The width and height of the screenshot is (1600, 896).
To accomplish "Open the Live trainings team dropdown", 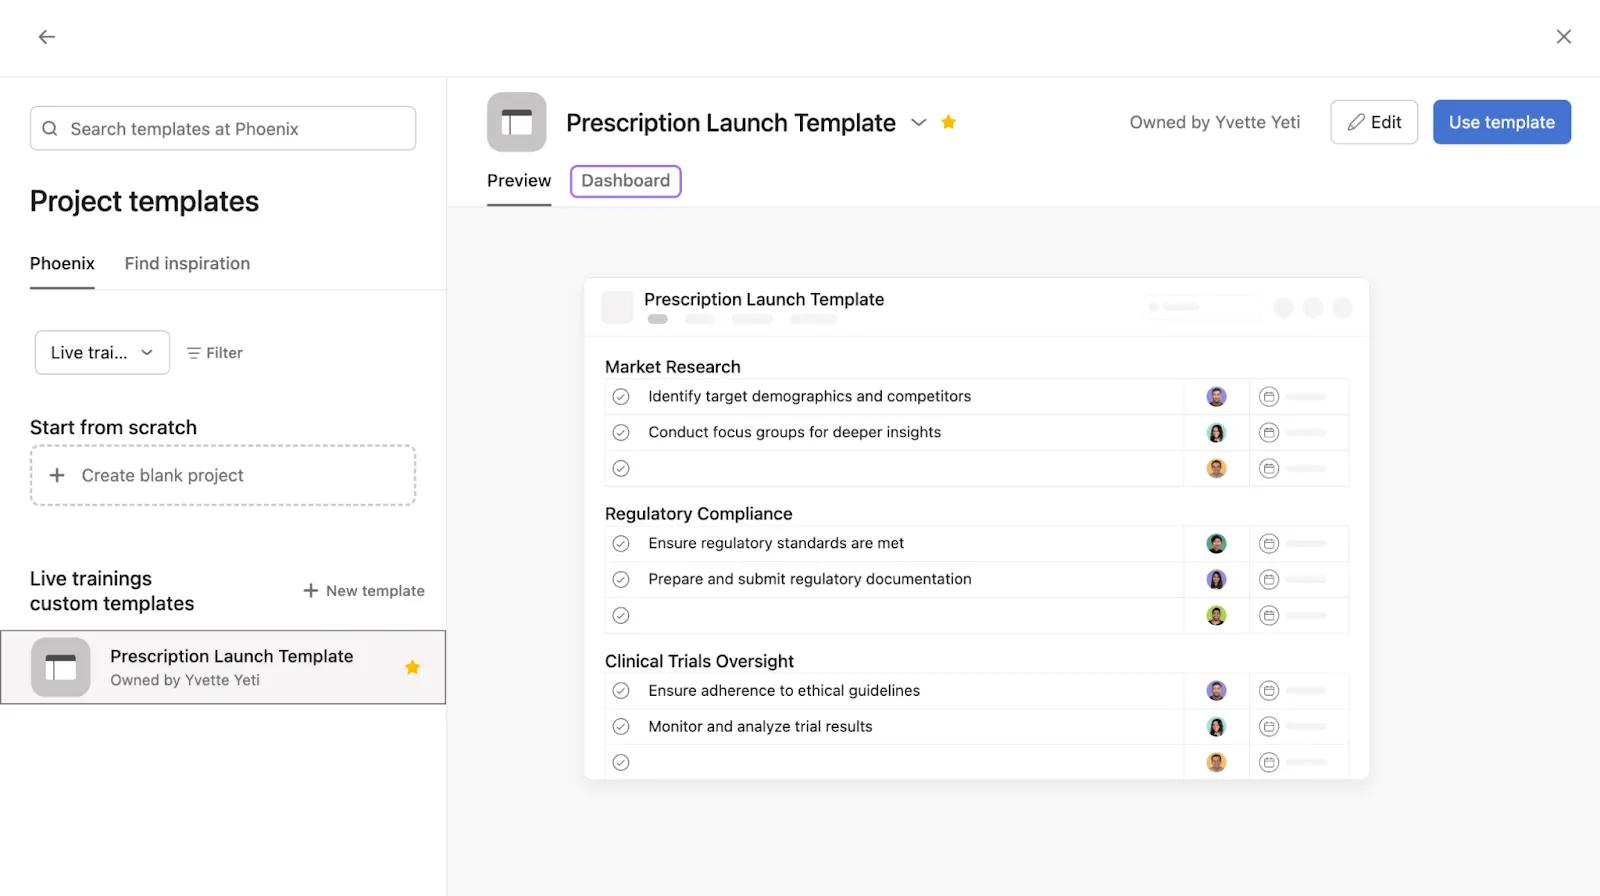I will point(102,353).
